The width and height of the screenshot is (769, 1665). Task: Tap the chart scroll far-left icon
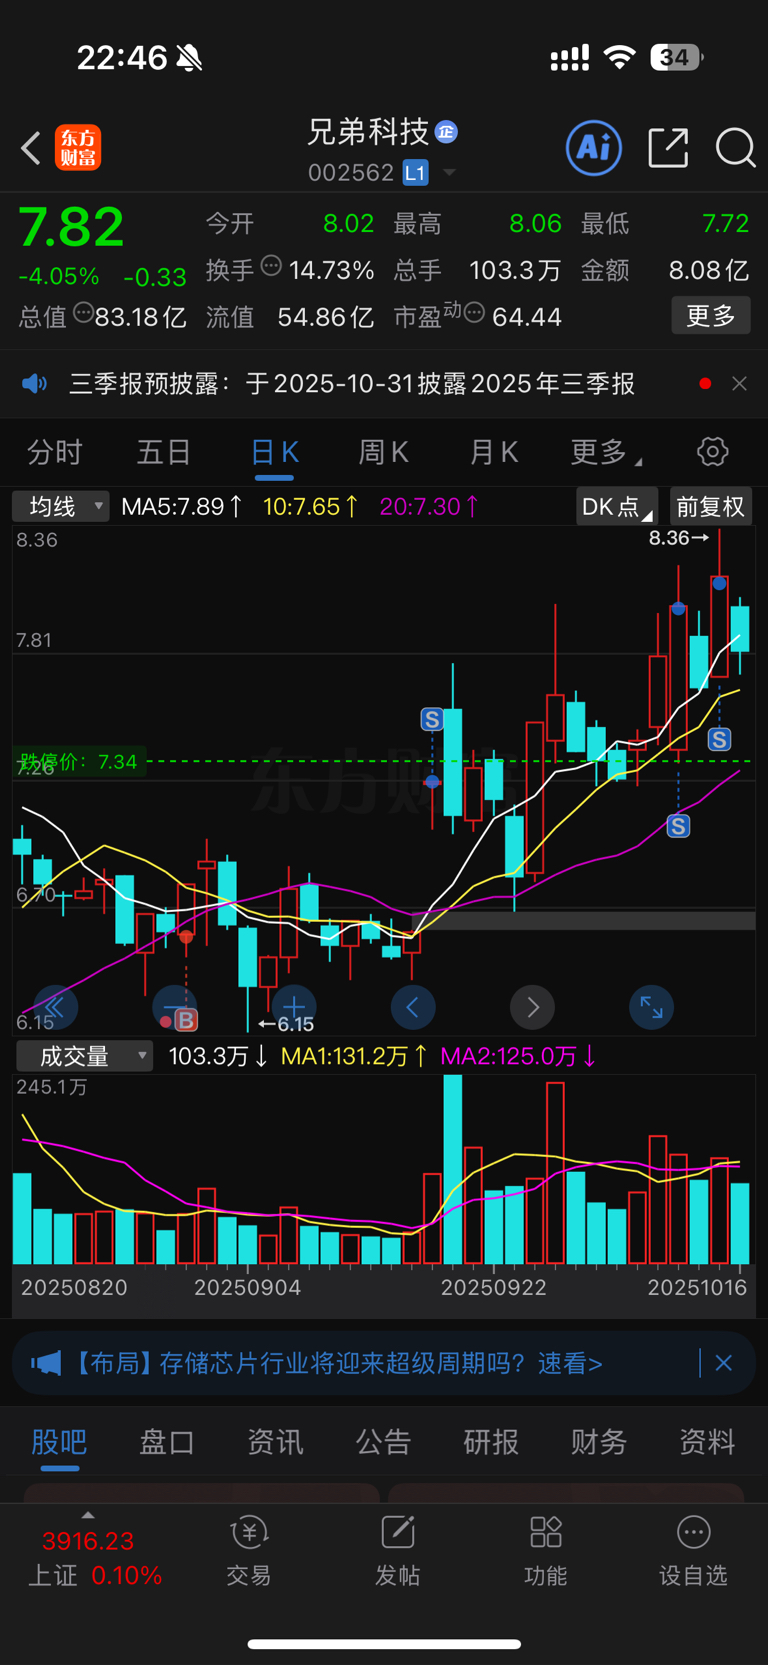[x=55, y=1007]
